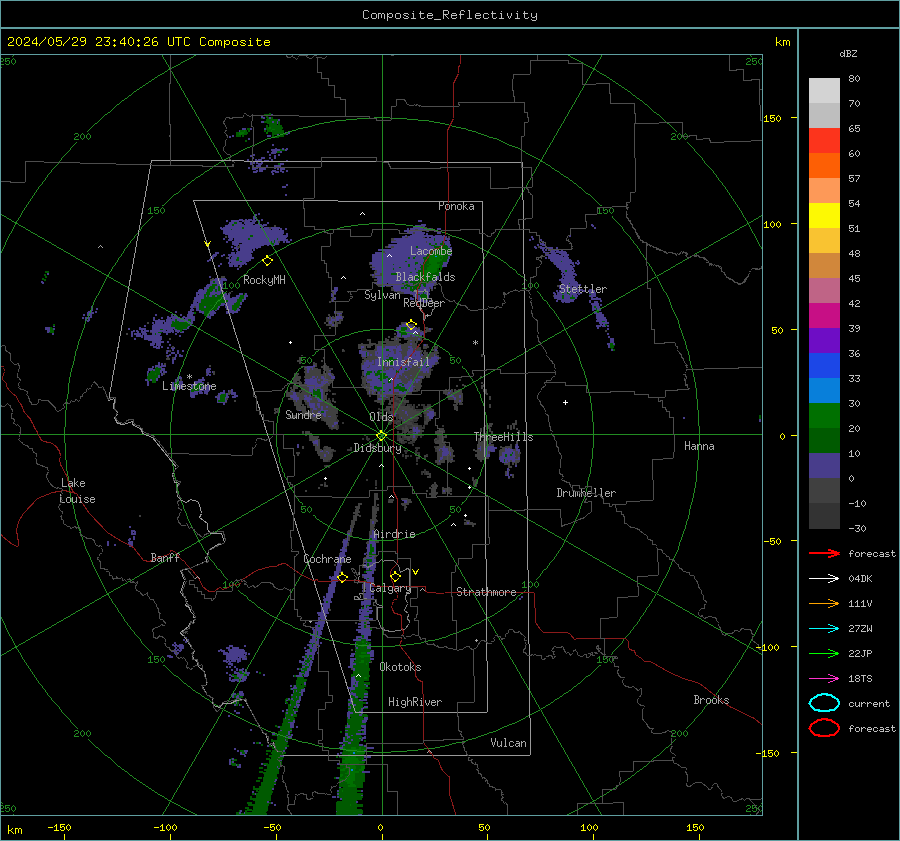Click the dBZ legend heading

pos(848,53)
